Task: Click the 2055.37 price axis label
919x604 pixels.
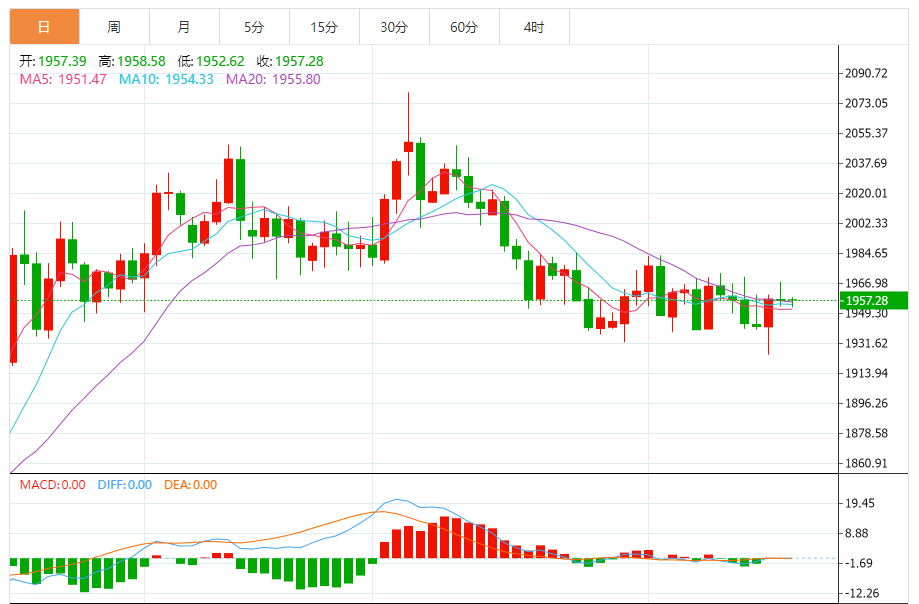Action: coord(866,133)
